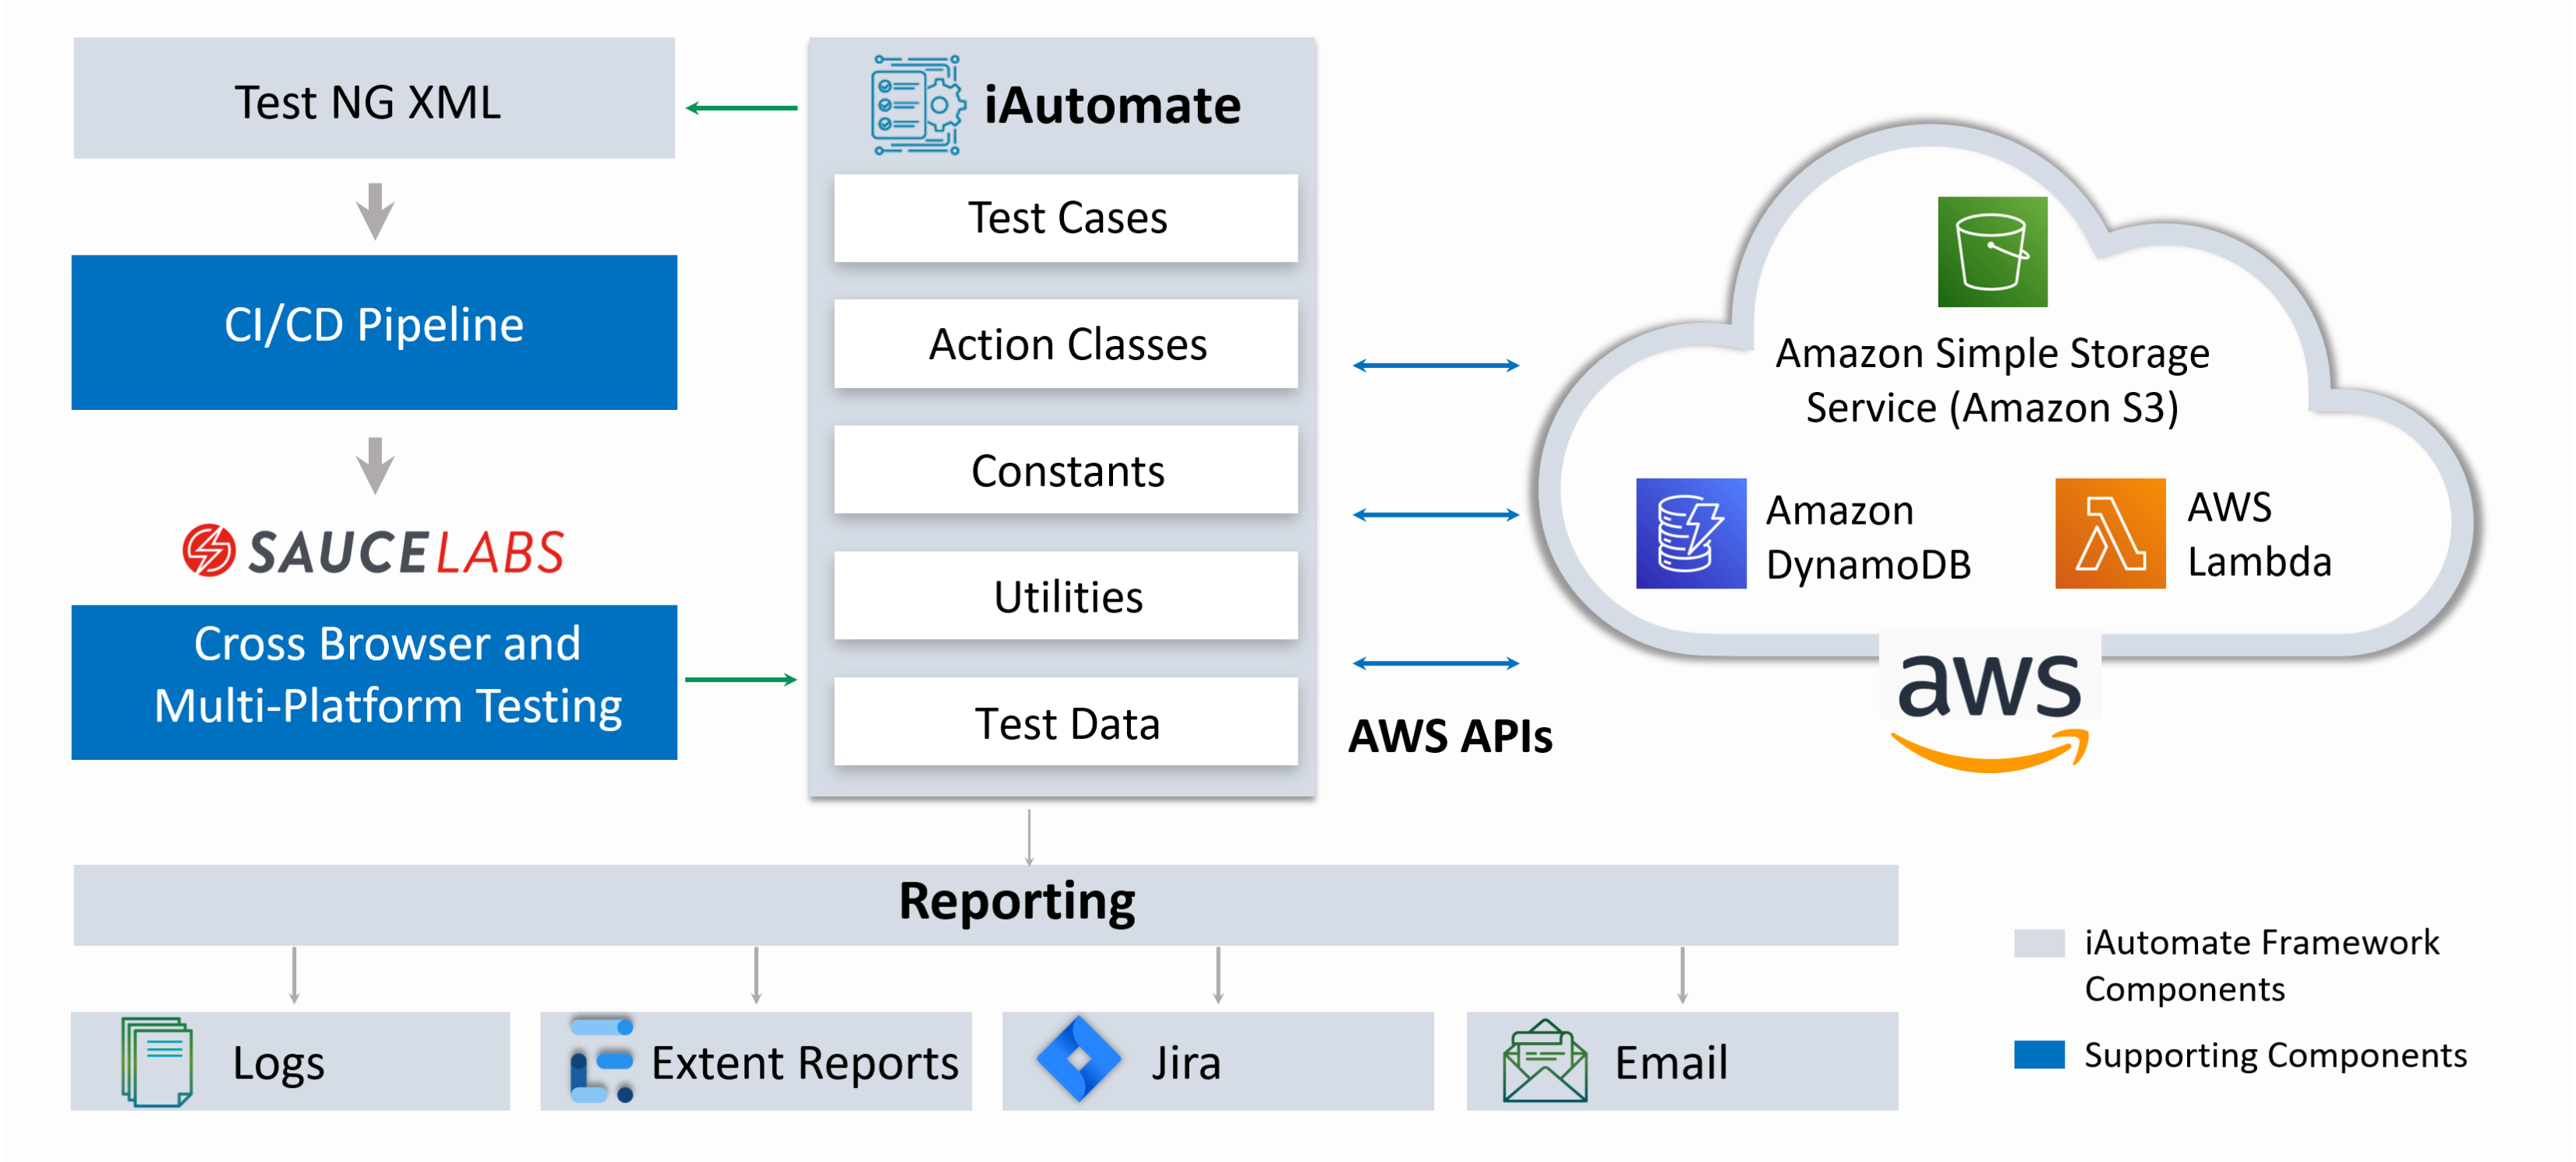Click the CI/CD Pipeline block
Image resolution: width=2576 pixels, height=1162 pixels.
[374, 332]
